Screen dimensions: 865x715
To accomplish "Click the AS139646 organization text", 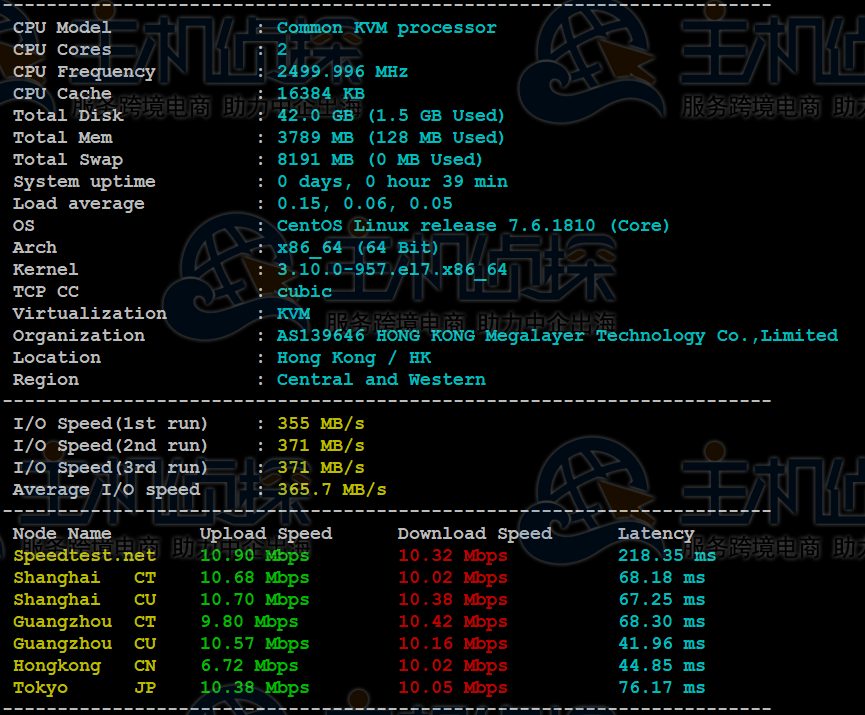I will [557, 336].
